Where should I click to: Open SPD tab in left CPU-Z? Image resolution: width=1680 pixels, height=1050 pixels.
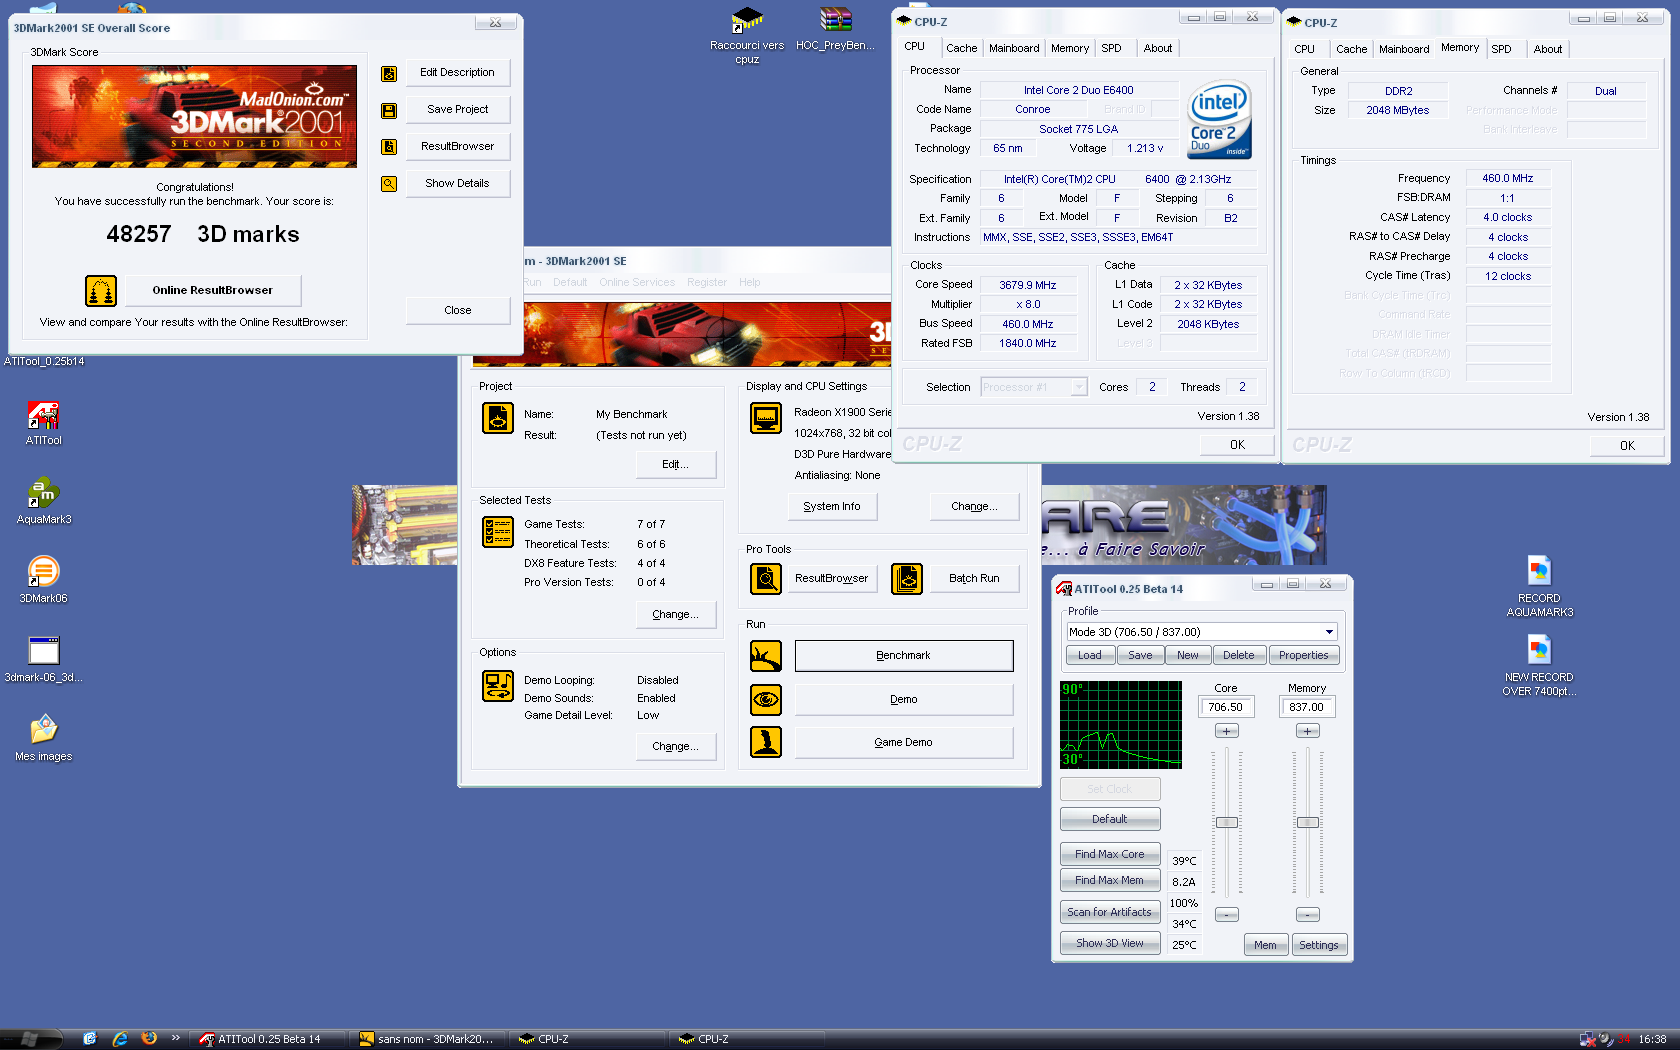1111,48
